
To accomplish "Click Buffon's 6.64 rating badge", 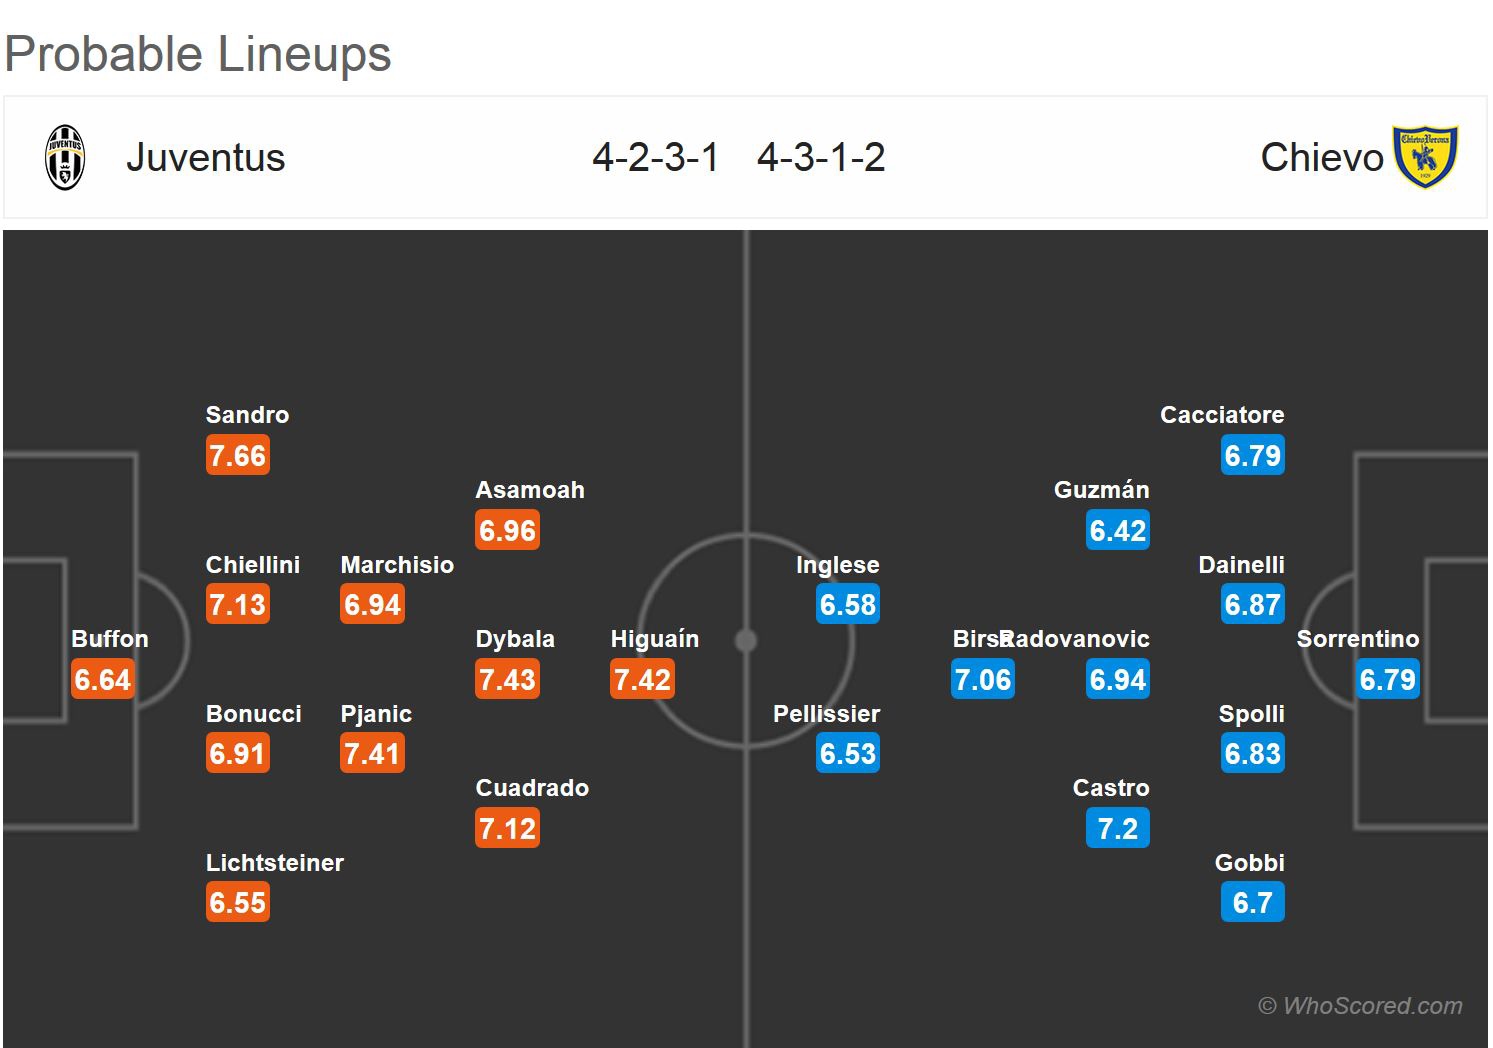I will pos(103,680).
